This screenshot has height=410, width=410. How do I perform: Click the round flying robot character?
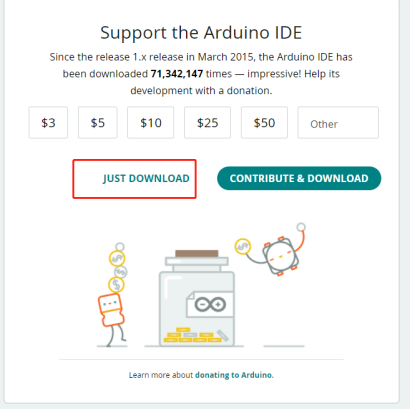280,256
